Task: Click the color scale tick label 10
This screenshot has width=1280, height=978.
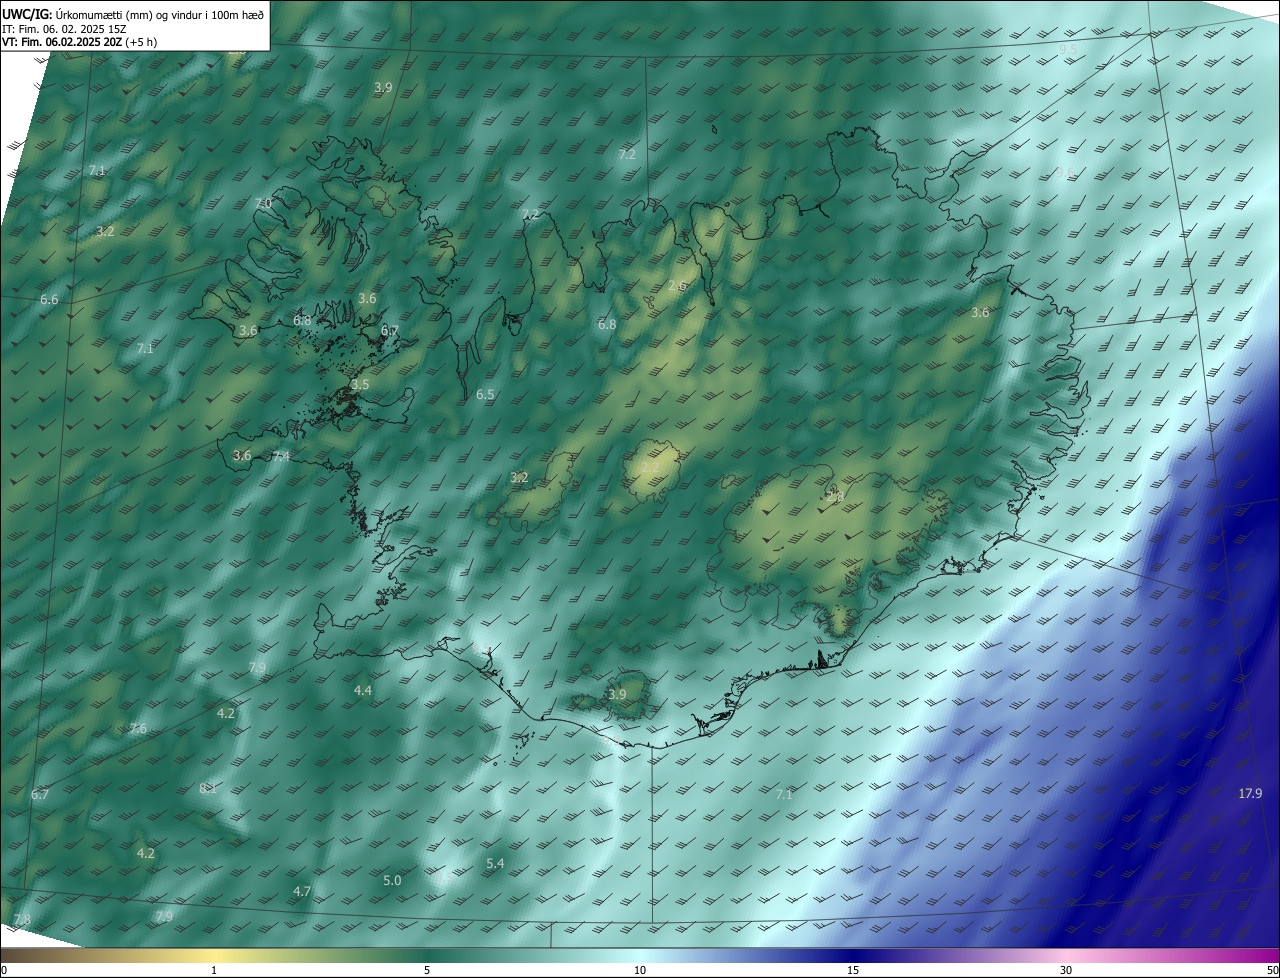Action: click(640, 970)
